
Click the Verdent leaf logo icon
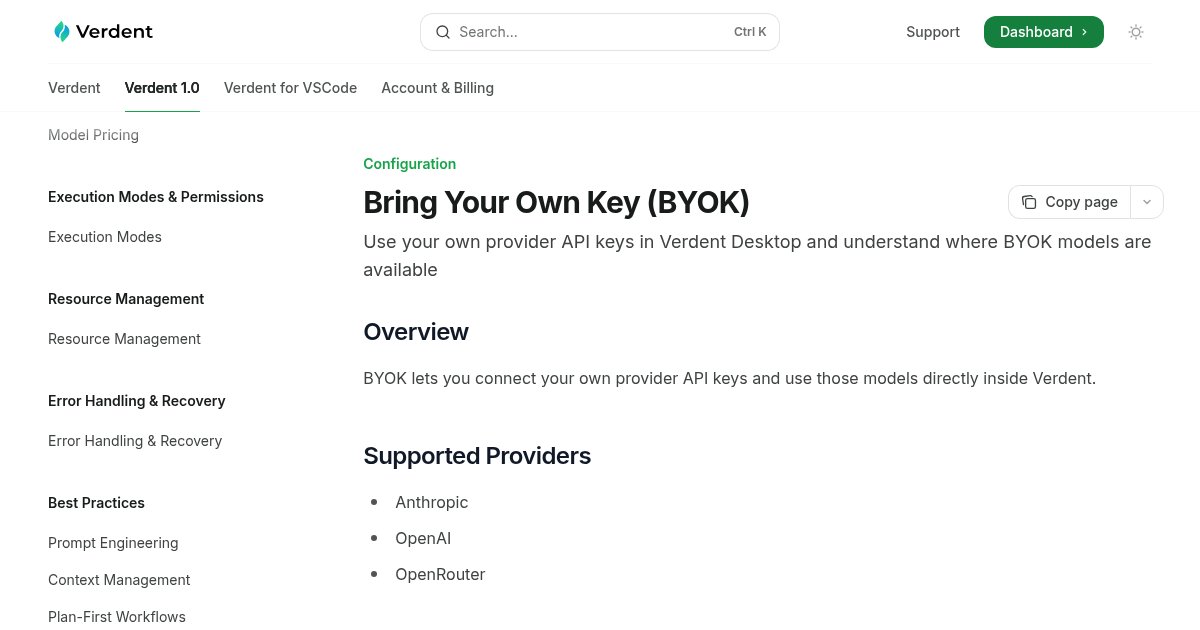click(62, 32)
